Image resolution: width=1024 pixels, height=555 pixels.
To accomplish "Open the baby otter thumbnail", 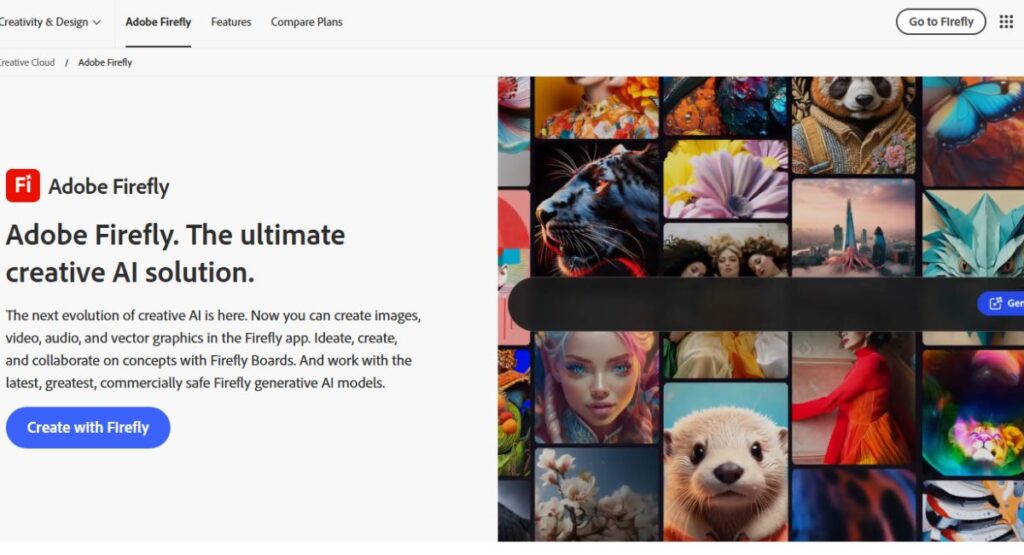I will pos(726,462).
